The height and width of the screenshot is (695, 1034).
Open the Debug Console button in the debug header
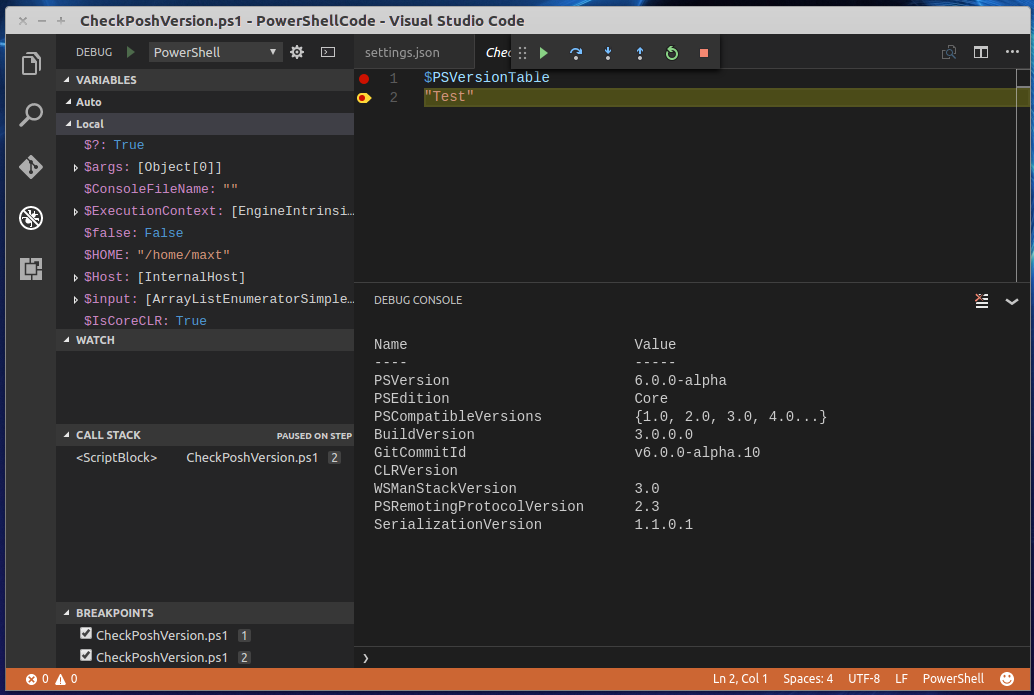pos(328,52)
